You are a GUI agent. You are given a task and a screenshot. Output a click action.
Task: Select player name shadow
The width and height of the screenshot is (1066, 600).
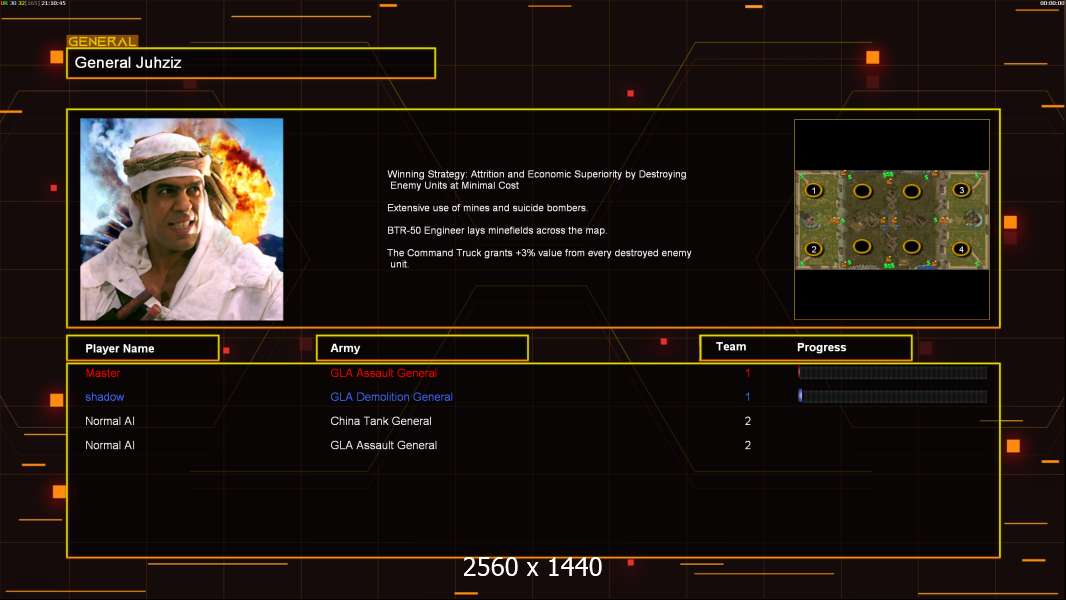[105, 397]
